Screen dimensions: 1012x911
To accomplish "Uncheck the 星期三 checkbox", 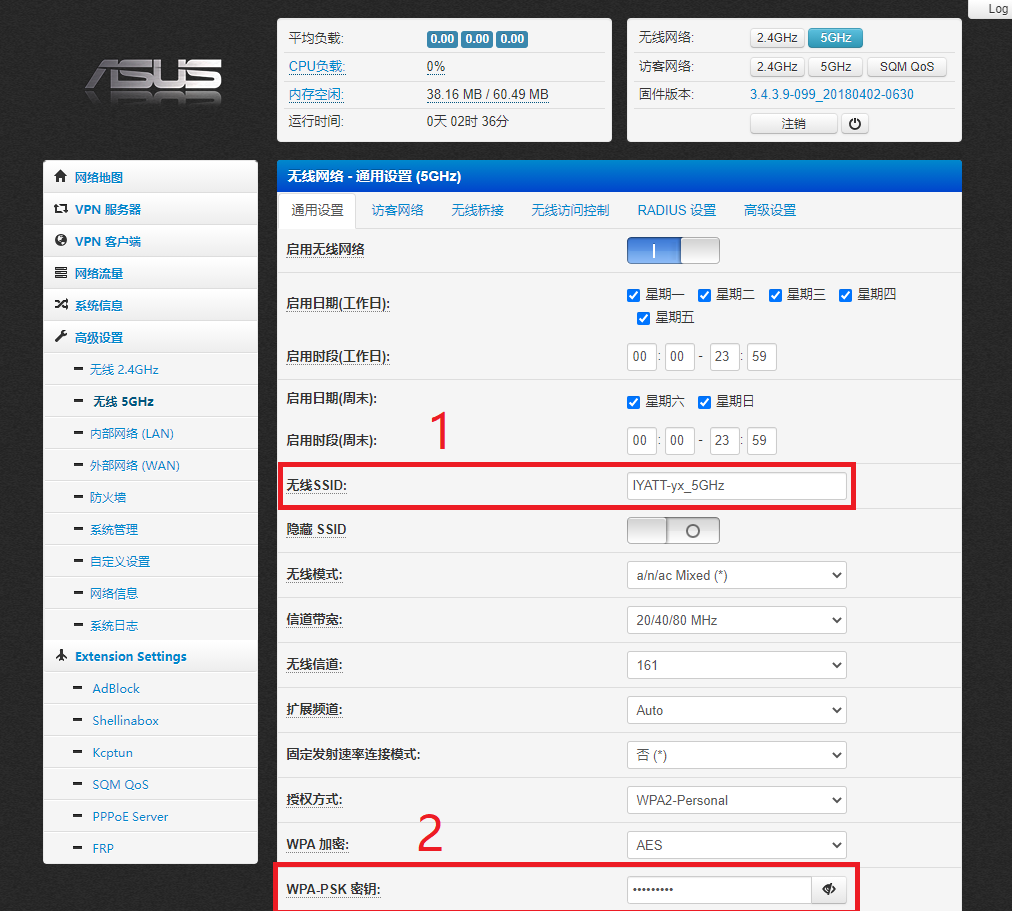I will [775, 295].
